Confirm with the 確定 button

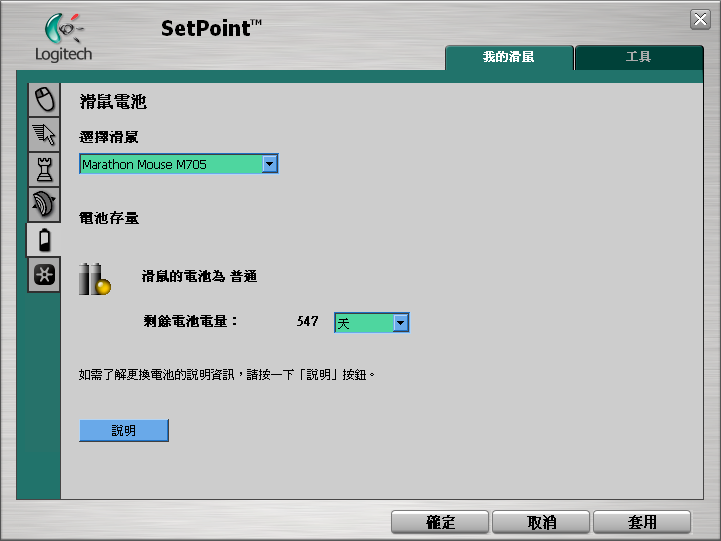pos(440,522)
